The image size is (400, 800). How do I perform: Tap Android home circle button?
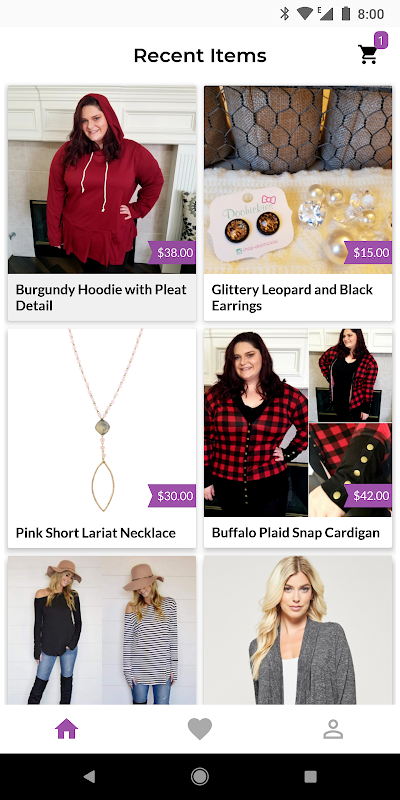199,777
